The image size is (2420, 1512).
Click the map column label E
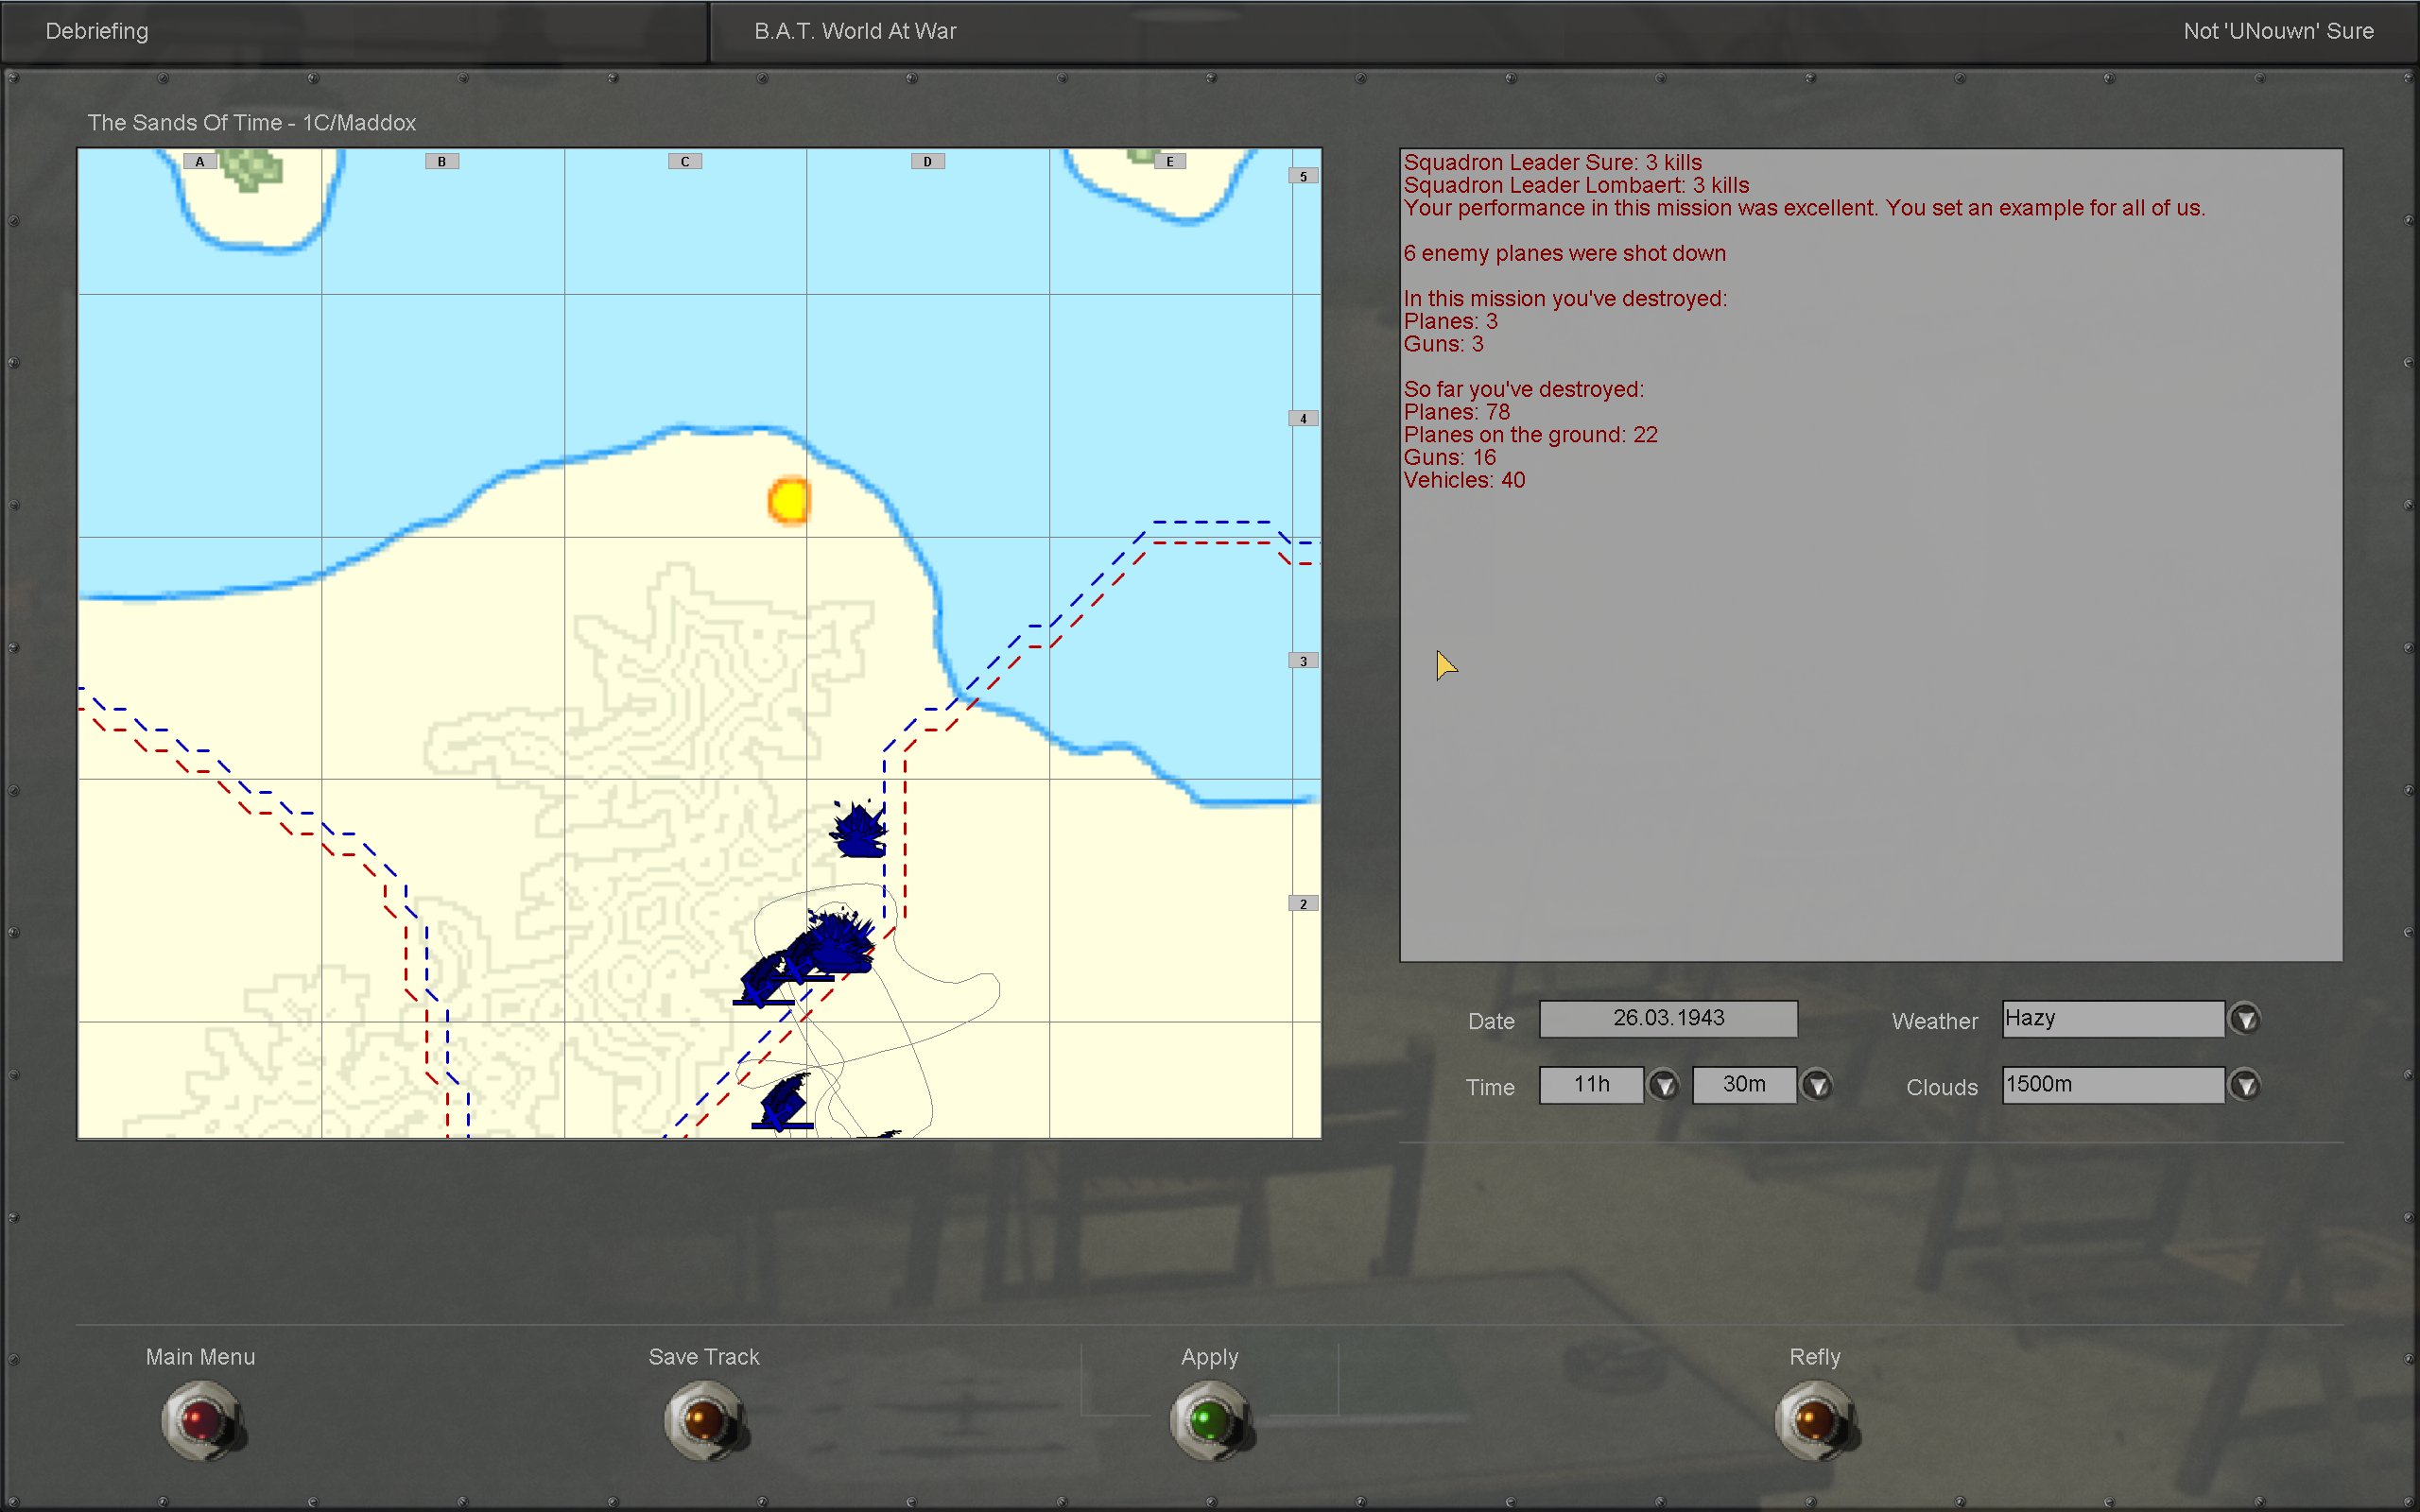(1170, 161)
